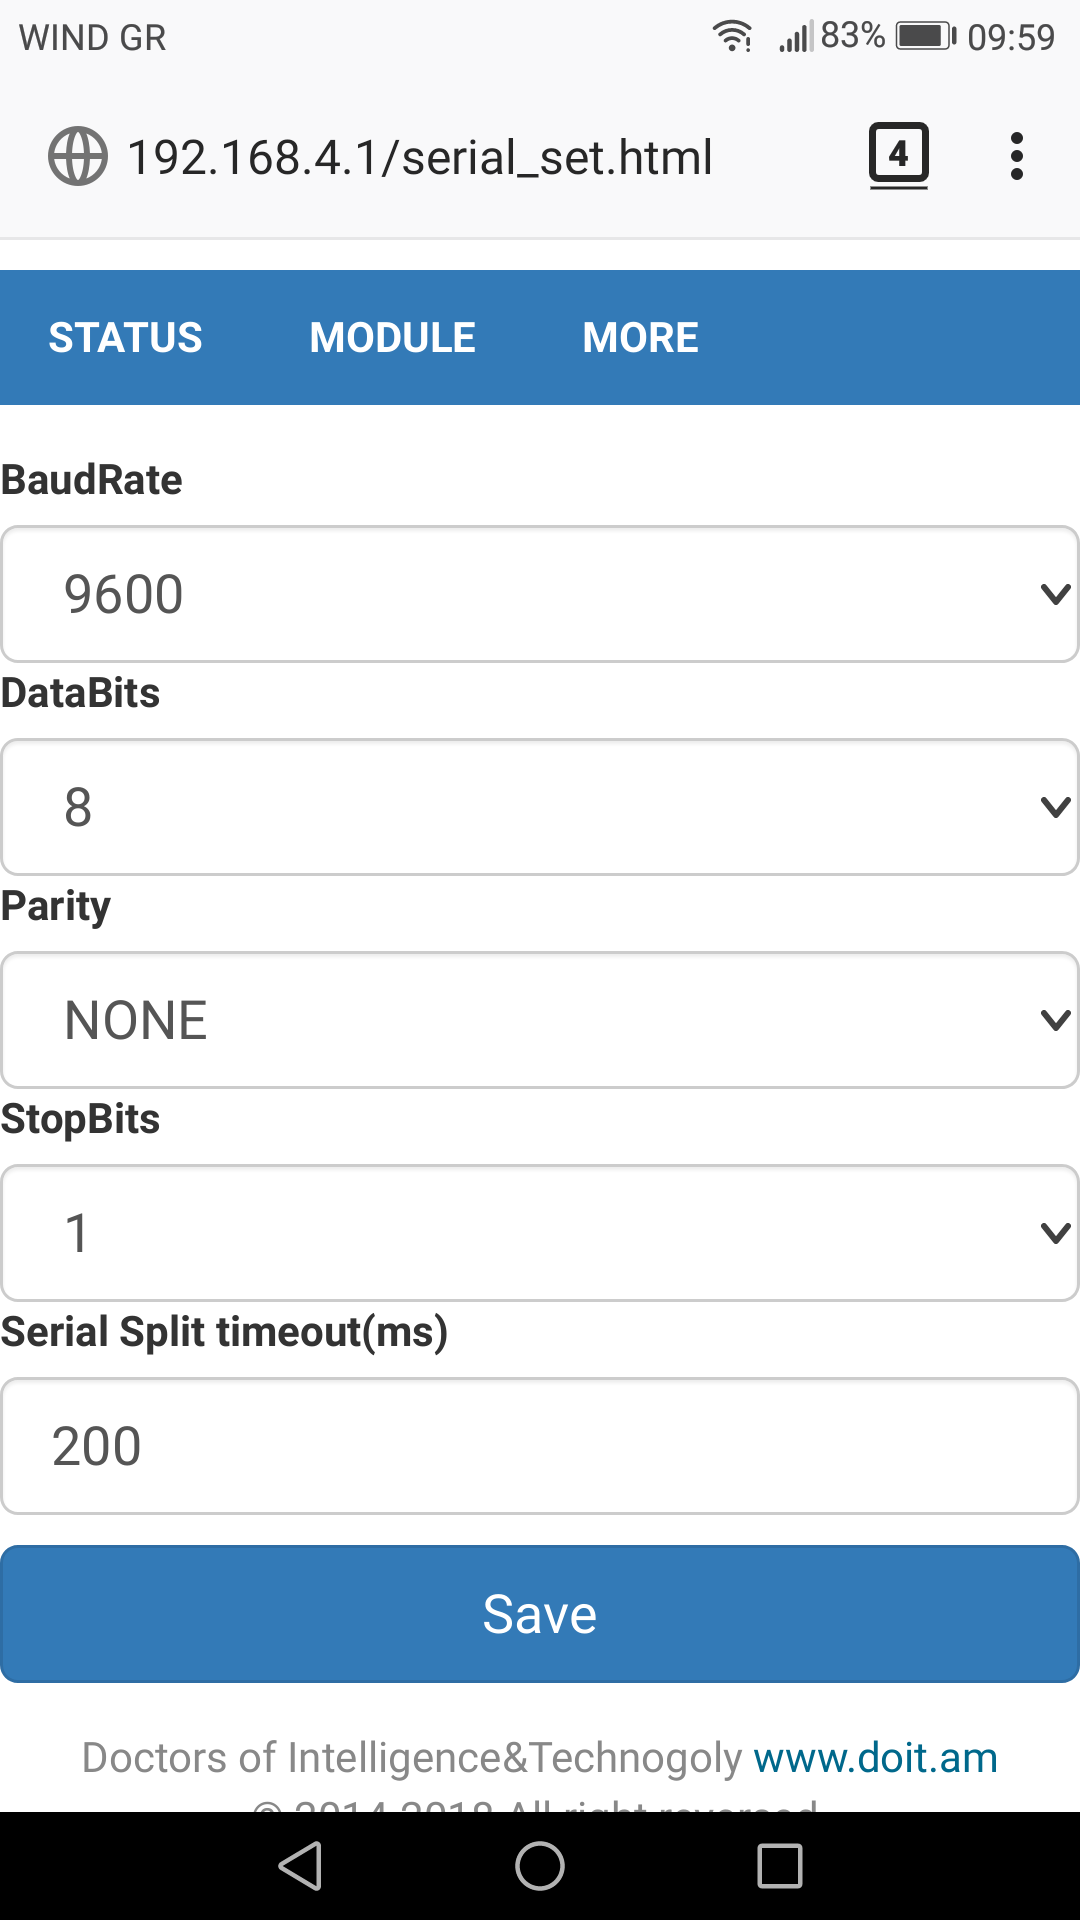Screen dimensions: 1080x1920
Task: Open recent apps with the square button
Action: [780, 1866]
